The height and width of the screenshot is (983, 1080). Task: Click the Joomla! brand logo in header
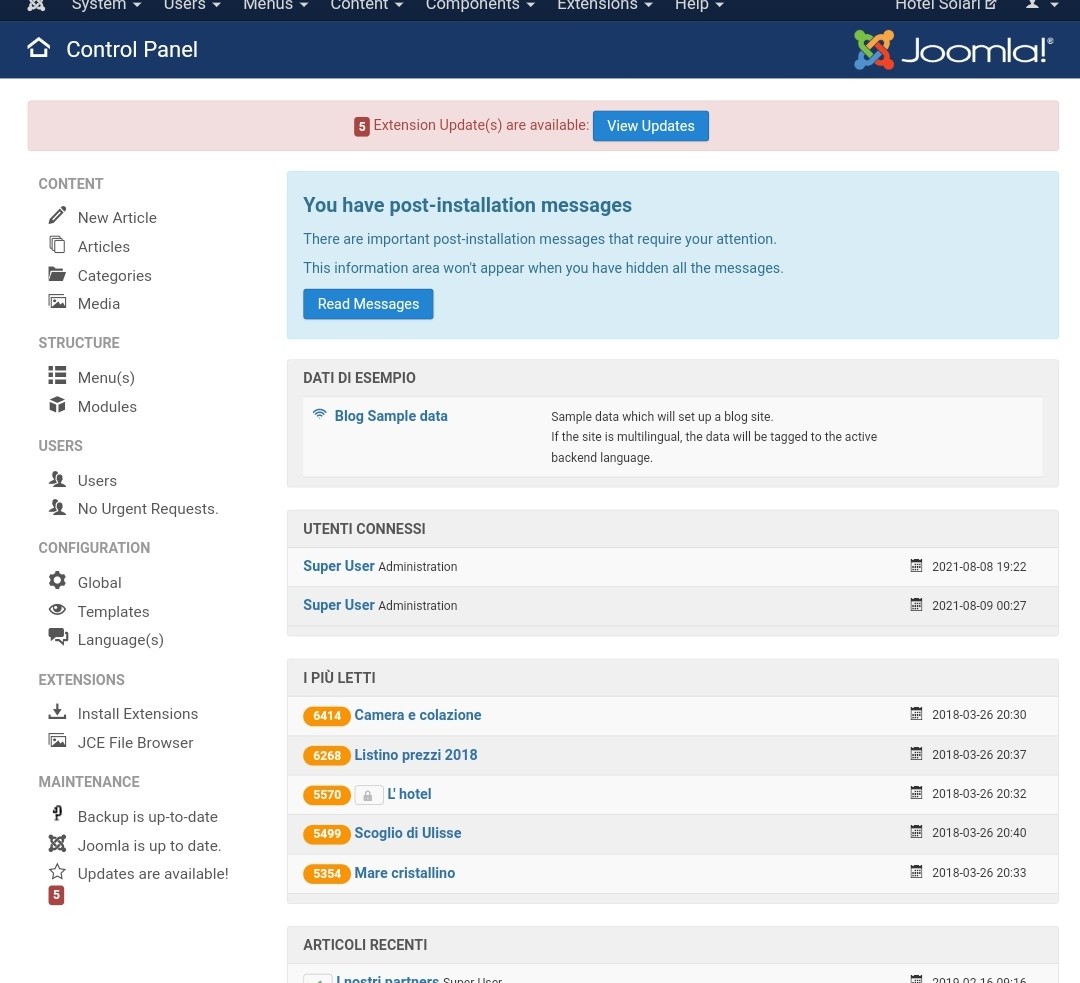coord(953,50)
